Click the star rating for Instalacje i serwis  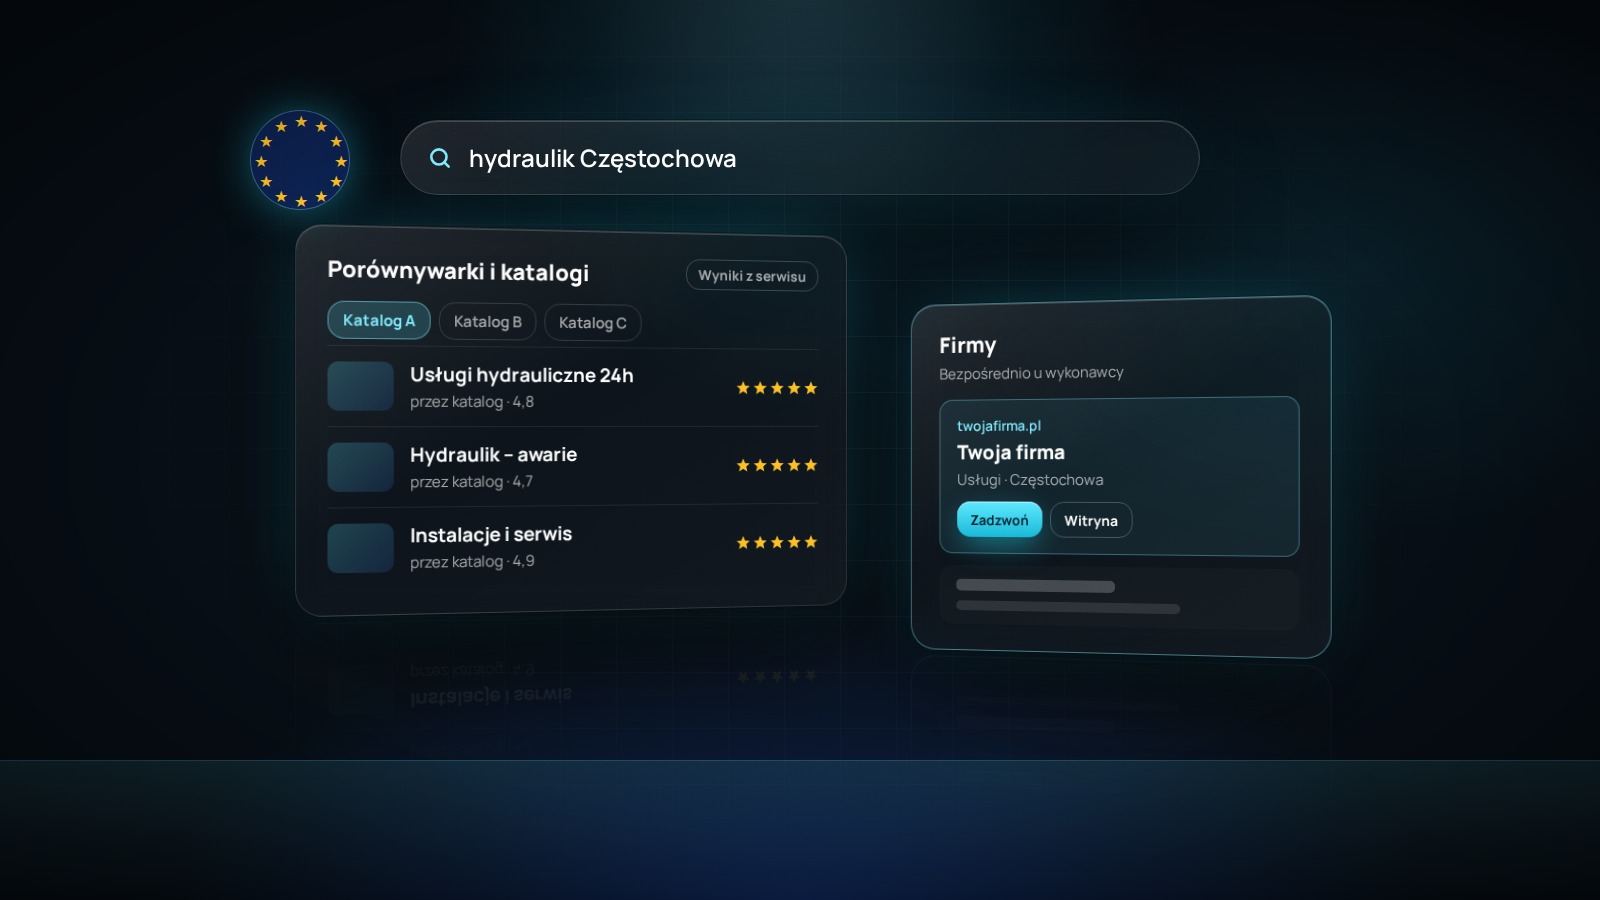click(x=777, y=542)
